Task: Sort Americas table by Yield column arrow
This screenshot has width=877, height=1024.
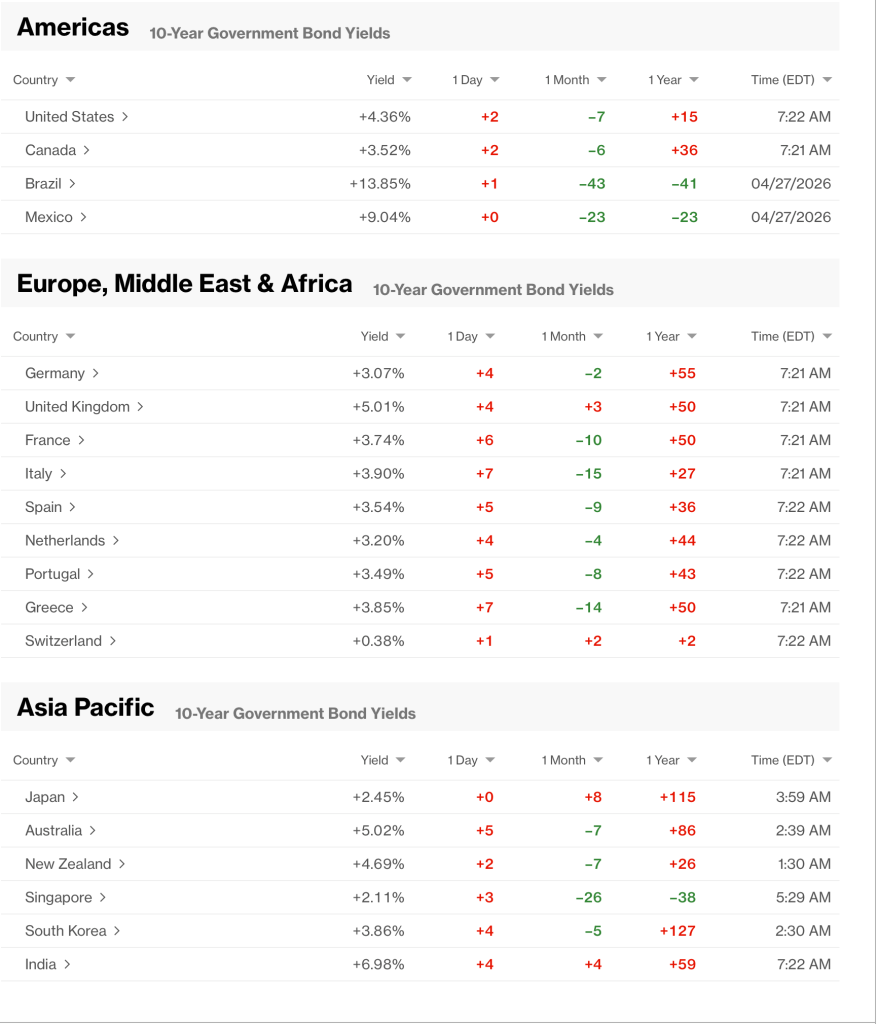Action: (405, 80)
